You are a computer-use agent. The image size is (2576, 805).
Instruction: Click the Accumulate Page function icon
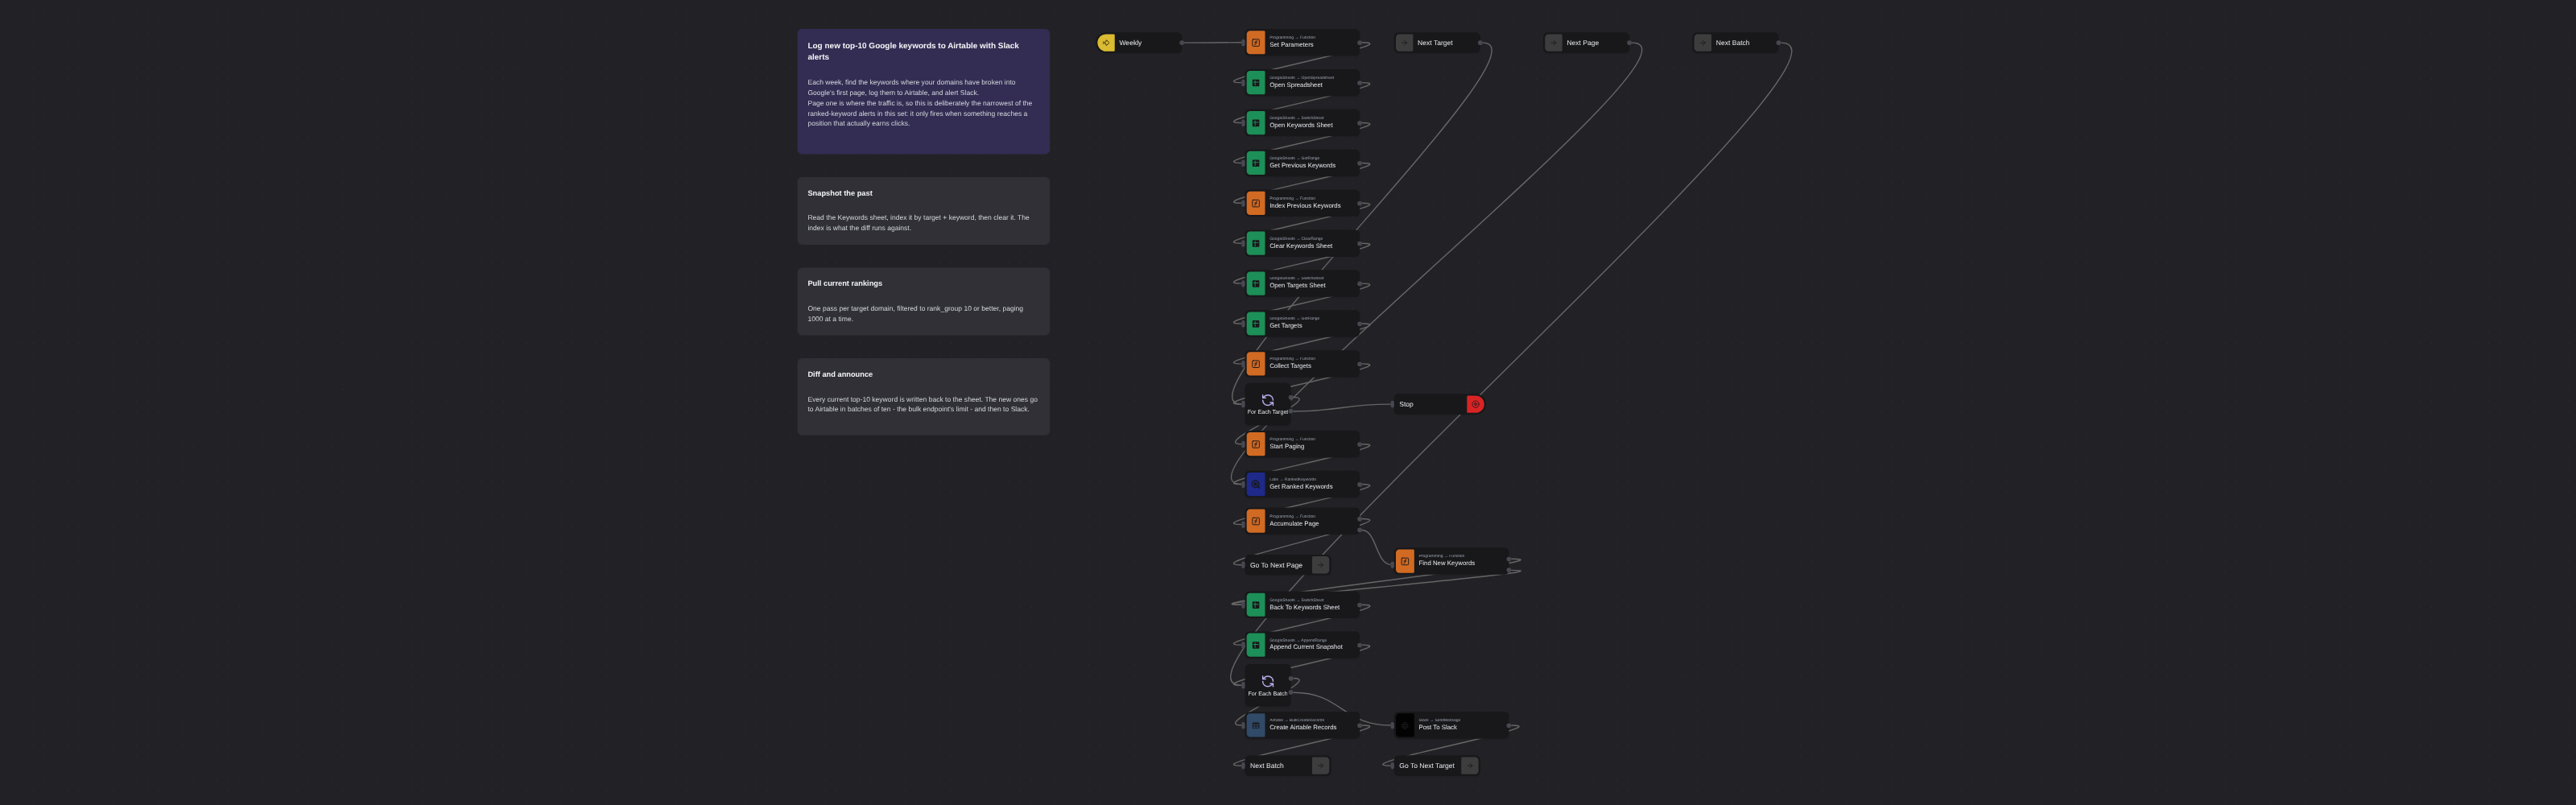[x=1256, y=521]
